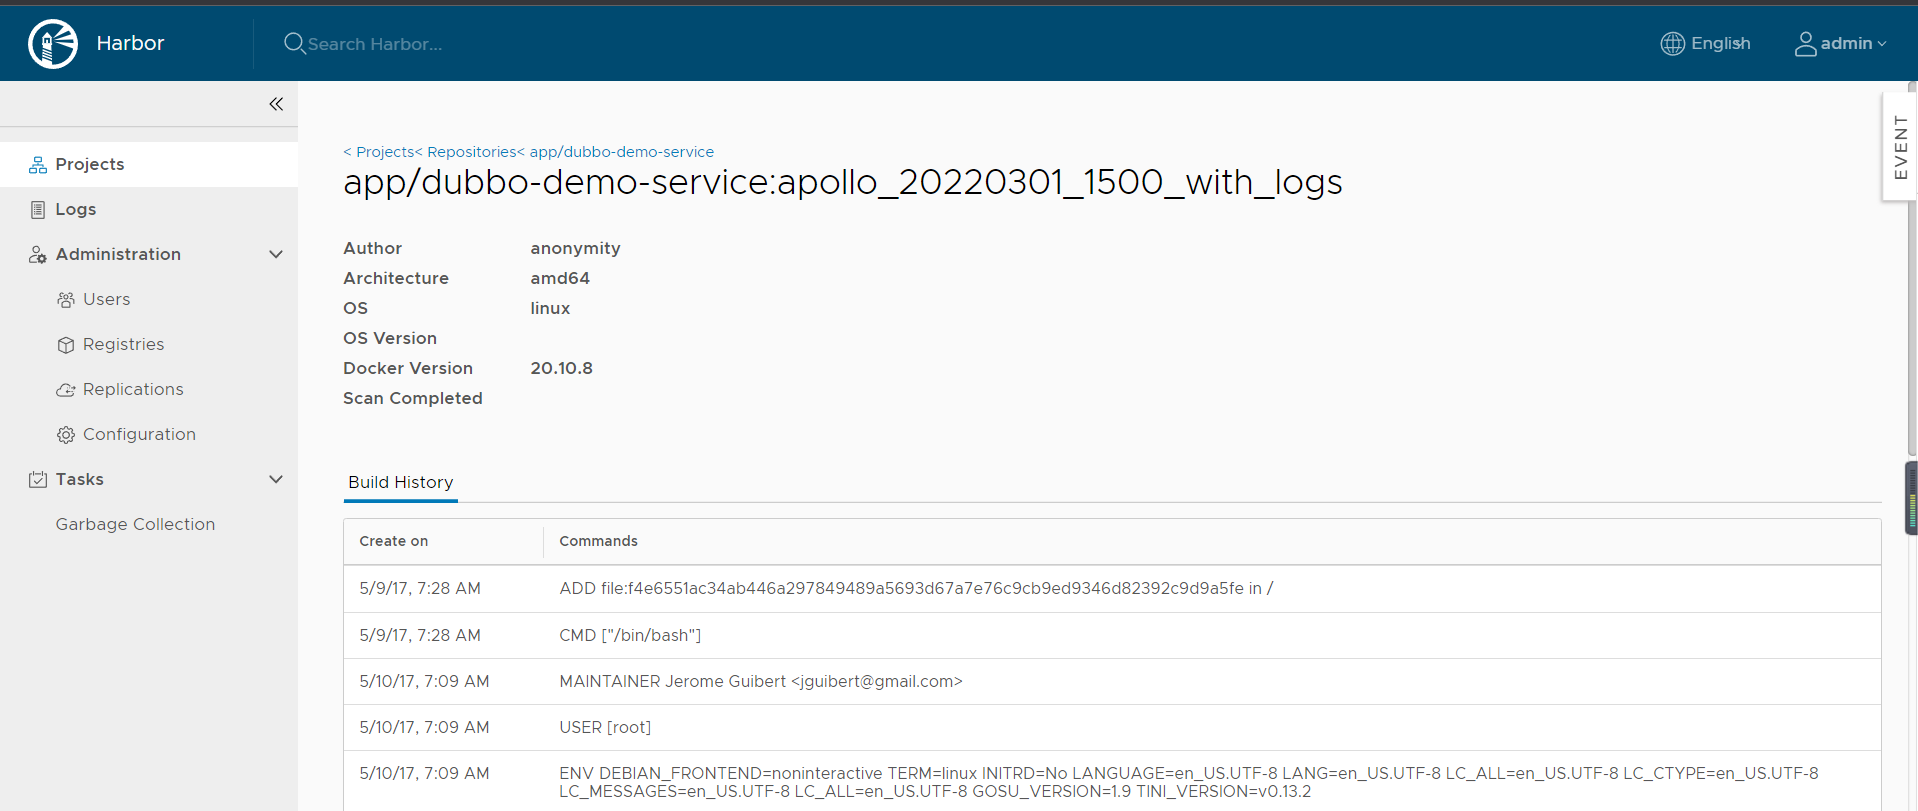Click the search magnifier icon
Viewport: 1918px width, 811px height.
pos(294,43)
